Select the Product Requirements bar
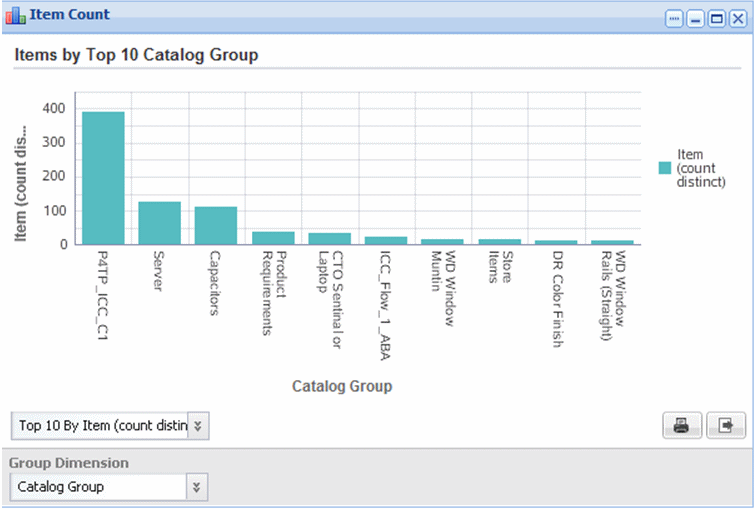 (x=273, y=238)
